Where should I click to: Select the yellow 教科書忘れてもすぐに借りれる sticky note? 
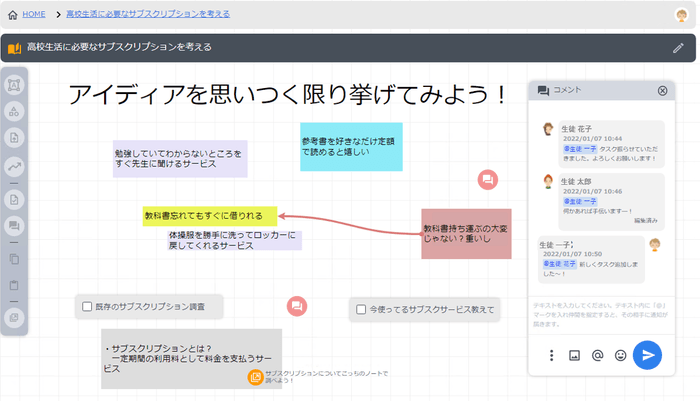tap(209, 215)
